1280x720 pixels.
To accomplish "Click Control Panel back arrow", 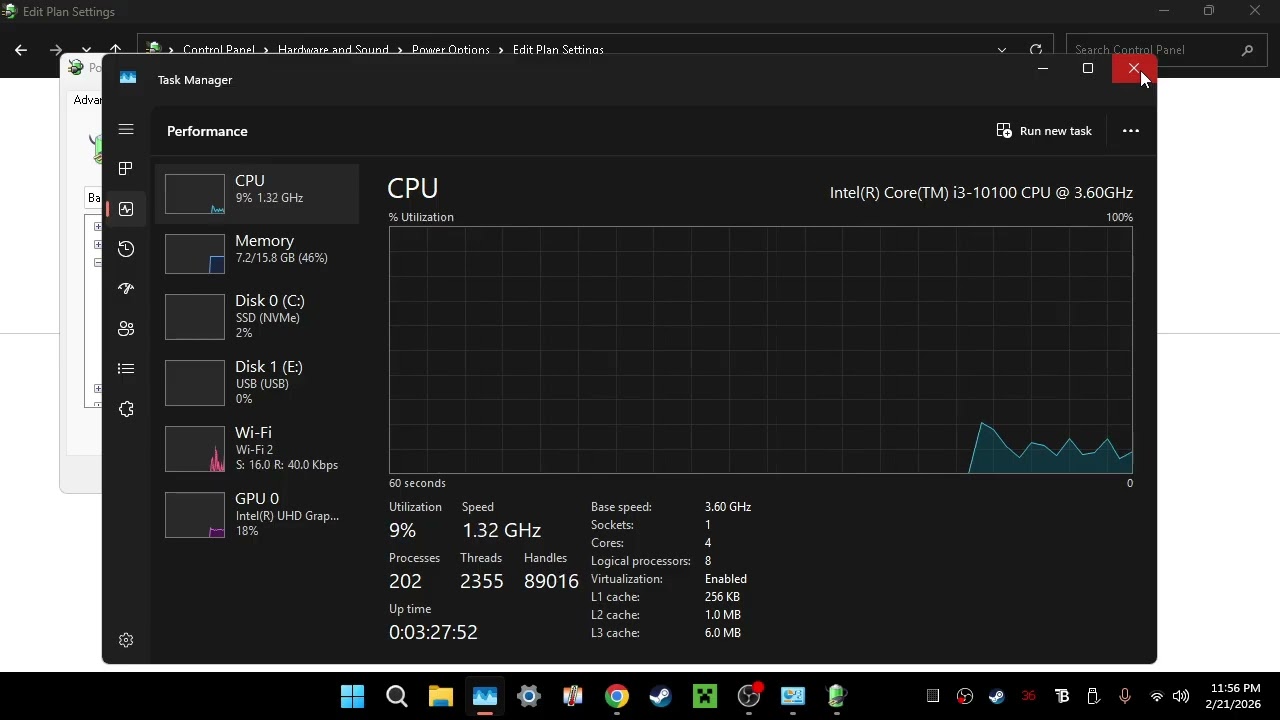I will (x=21, y=50).
